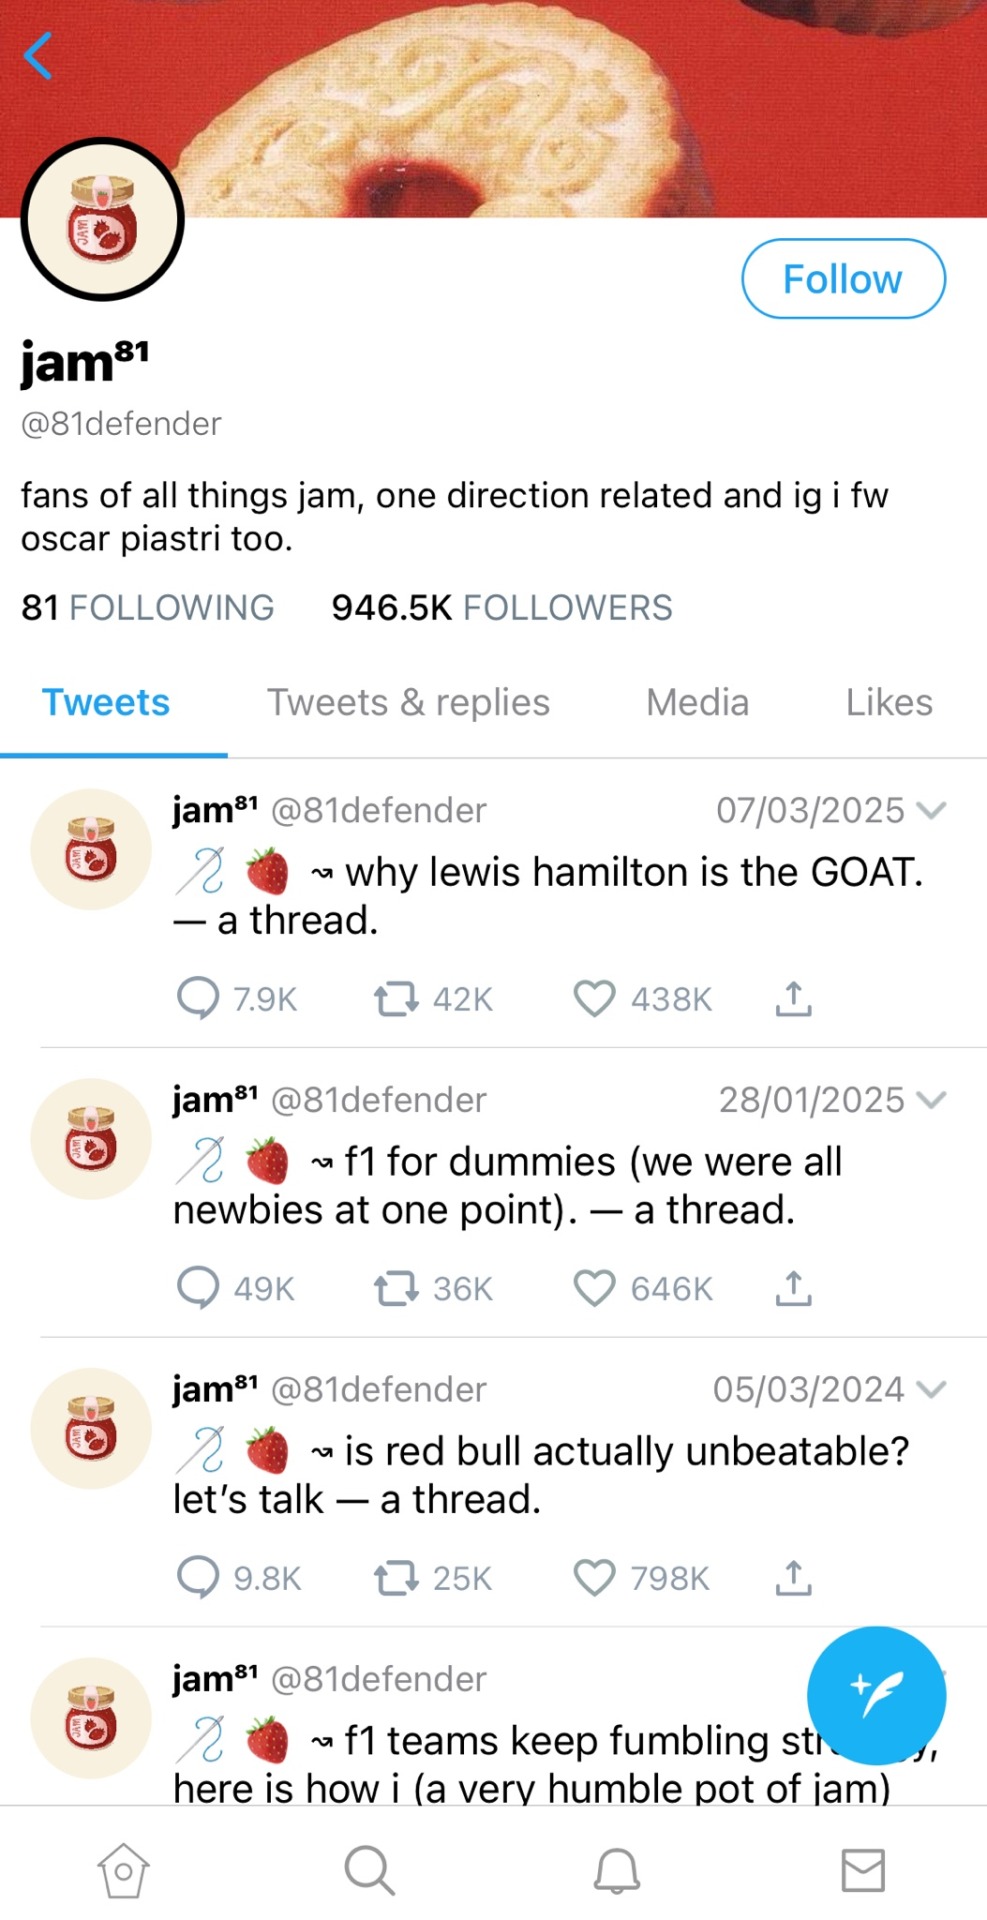Screen dimensions: 987x1920
Task: Open the Search magnifier icon
Action: point(369,1870)
